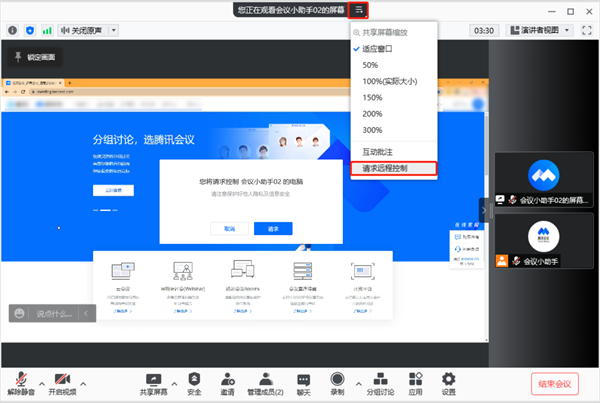Screen dimensions: 600x403
Task: Open 分组讨论 breakout rooms
Action: point(381,381)
